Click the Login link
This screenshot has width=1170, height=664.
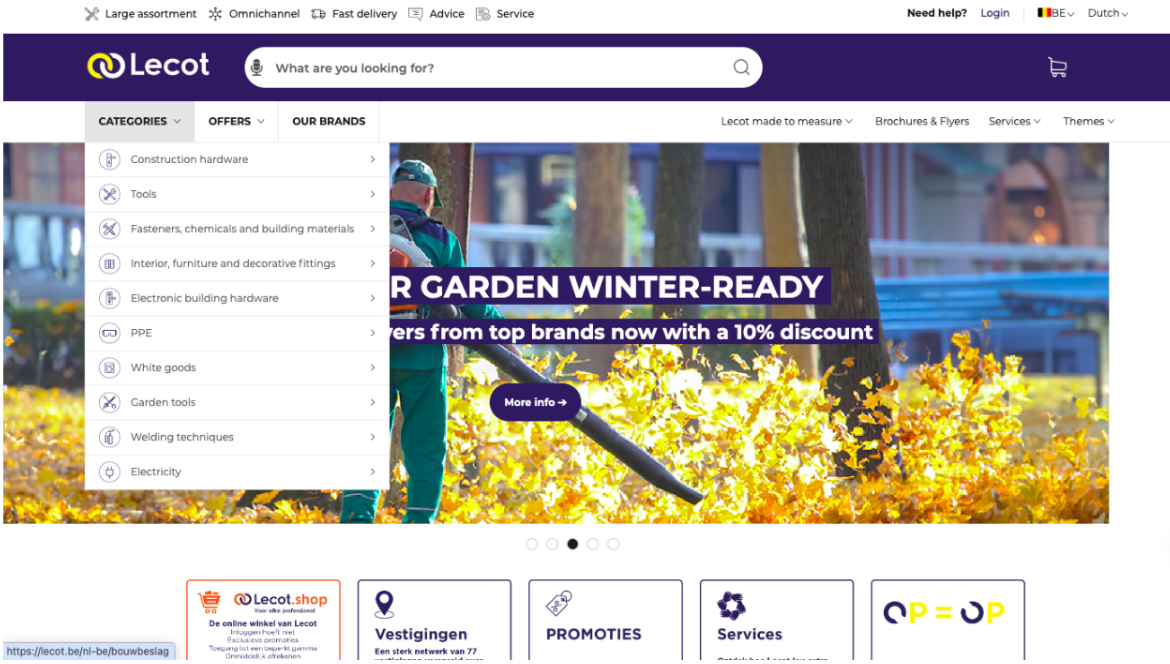995,13
